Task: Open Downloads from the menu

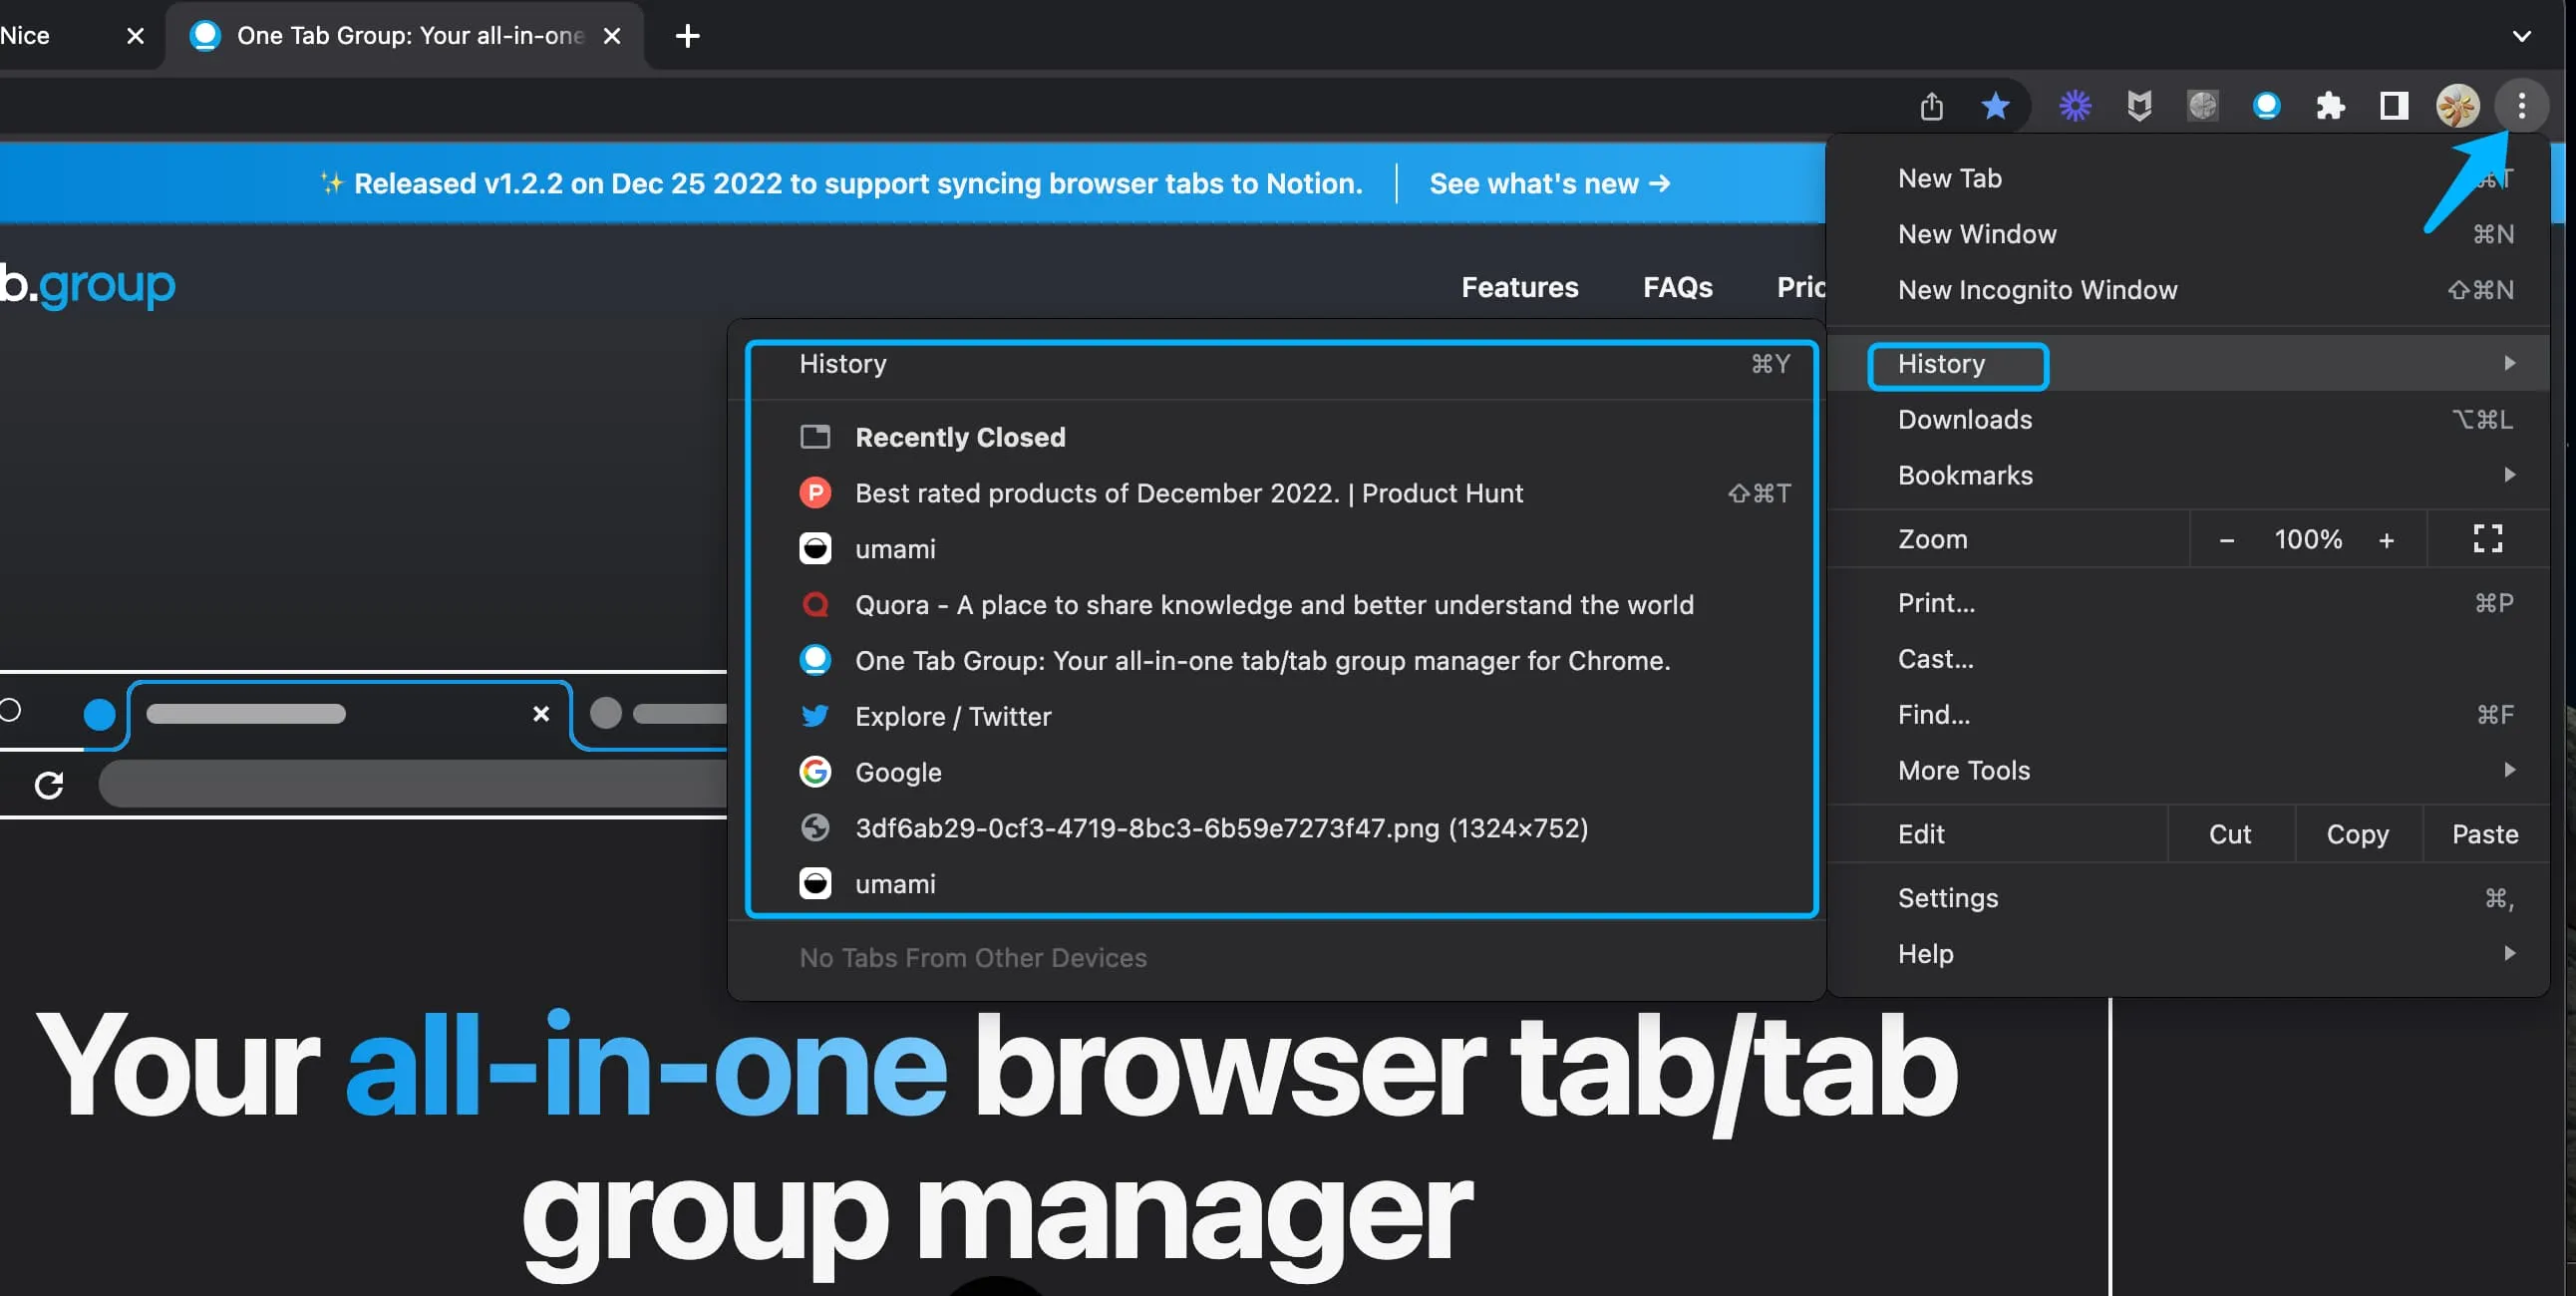Action: [1963, 419]
